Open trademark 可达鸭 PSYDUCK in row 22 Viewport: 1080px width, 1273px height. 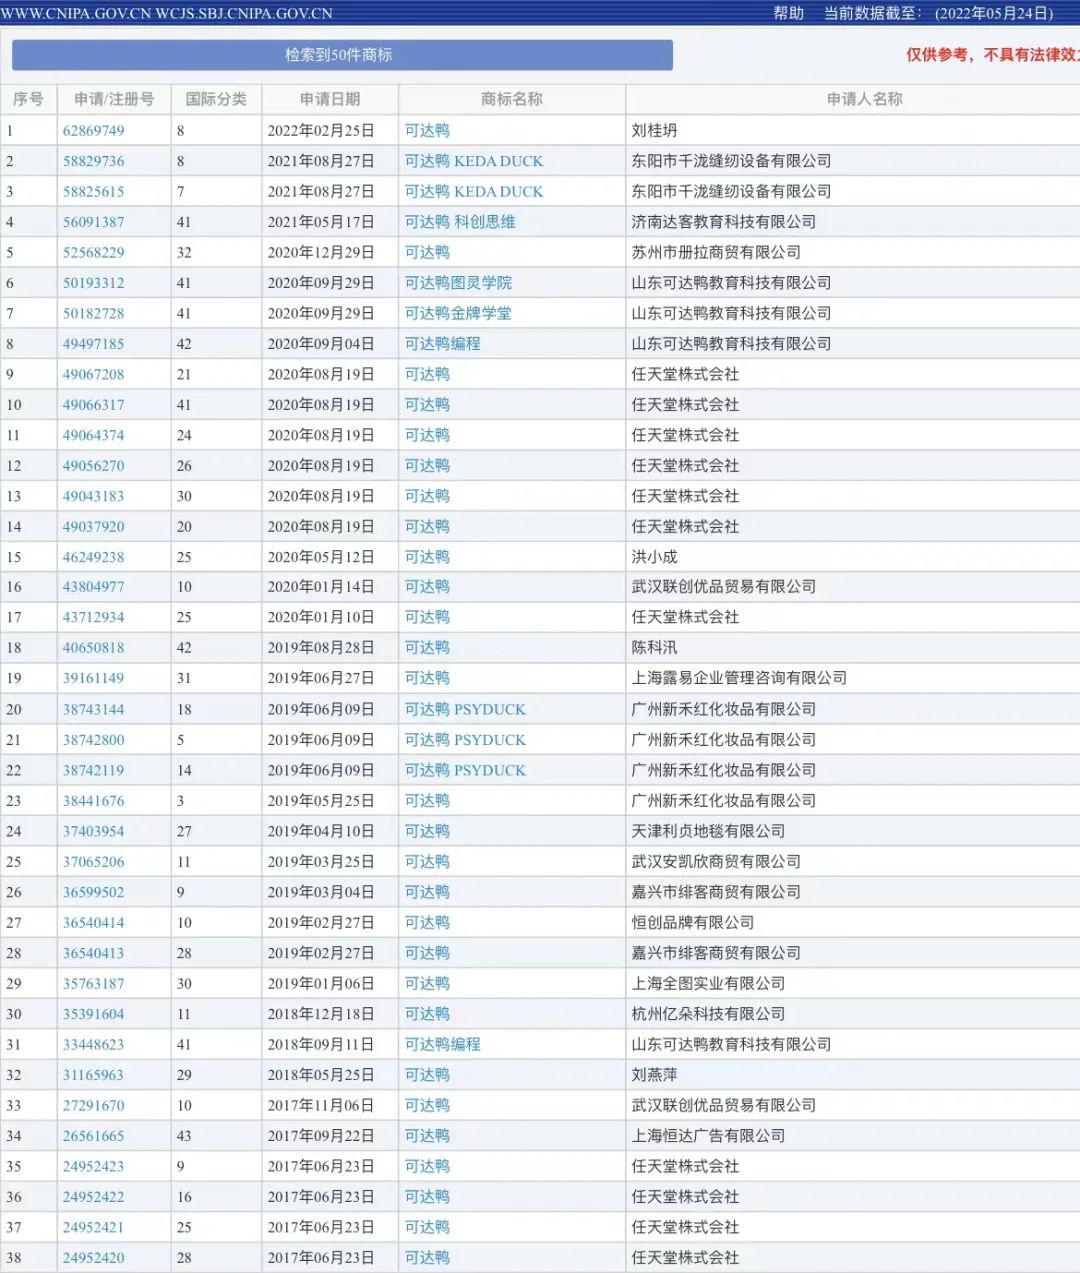pyautogui.click(x=465, y=771)
